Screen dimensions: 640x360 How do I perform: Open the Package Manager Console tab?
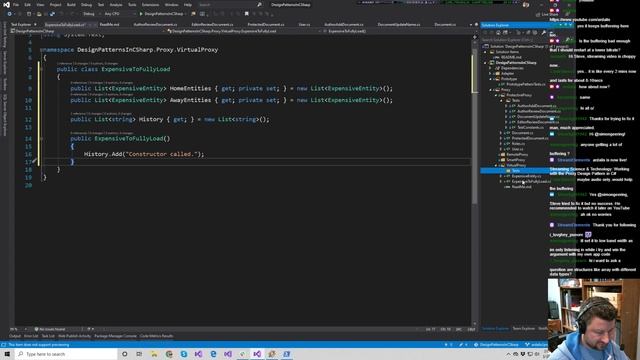point(115,336)
